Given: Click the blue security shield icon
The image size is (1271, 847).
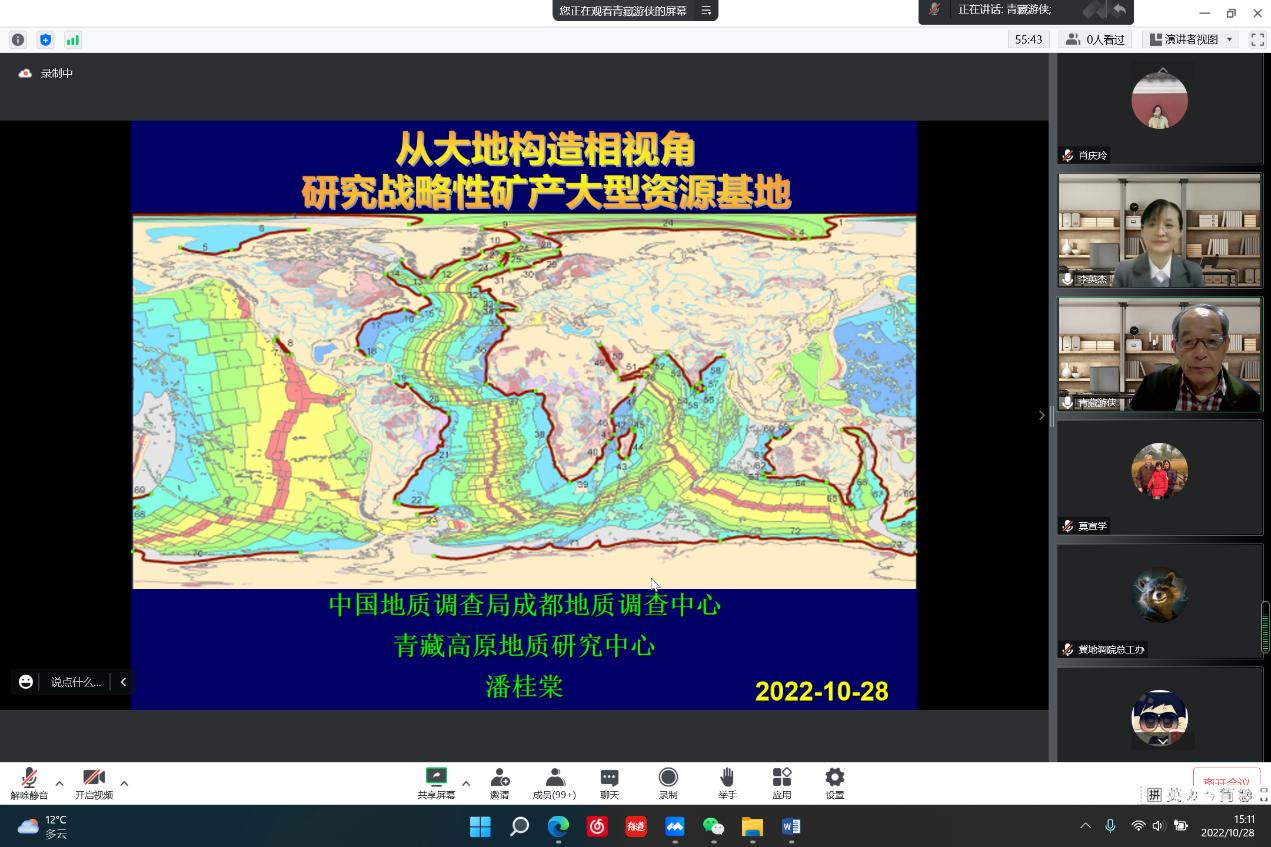Looking at the screenshot, I should 45,40.
